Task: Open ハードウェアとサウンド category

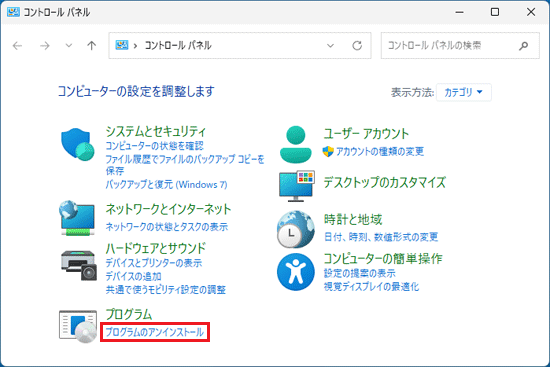Action: pos(155,248)
